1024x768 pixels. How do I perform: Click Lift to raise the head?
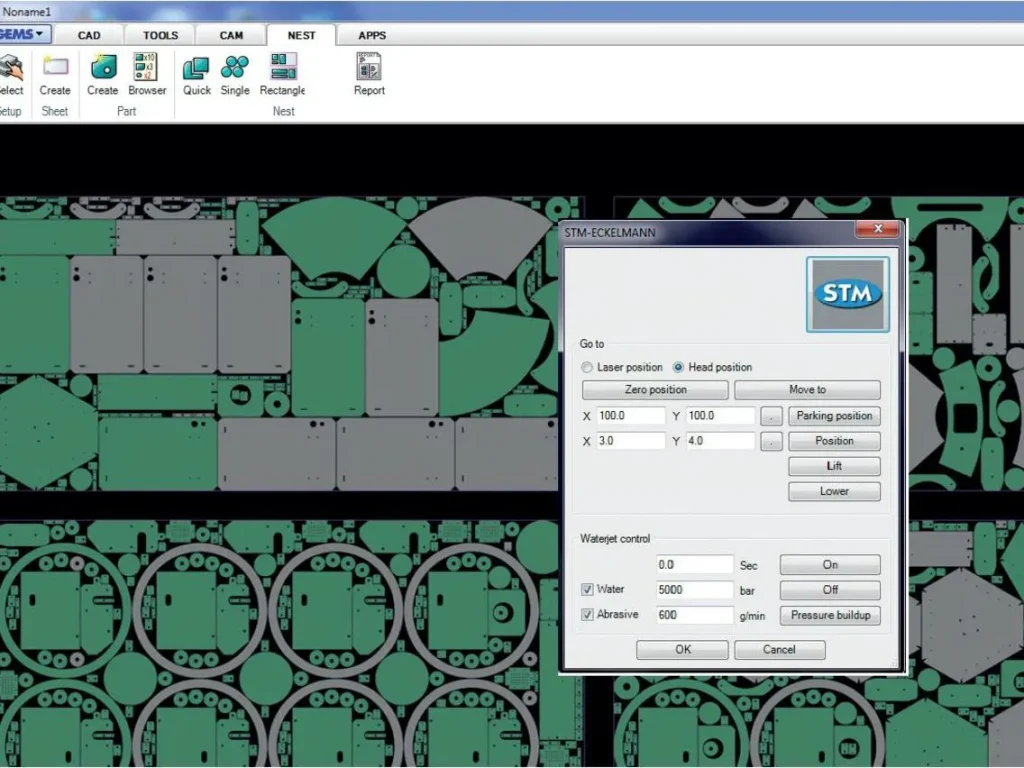834,465
